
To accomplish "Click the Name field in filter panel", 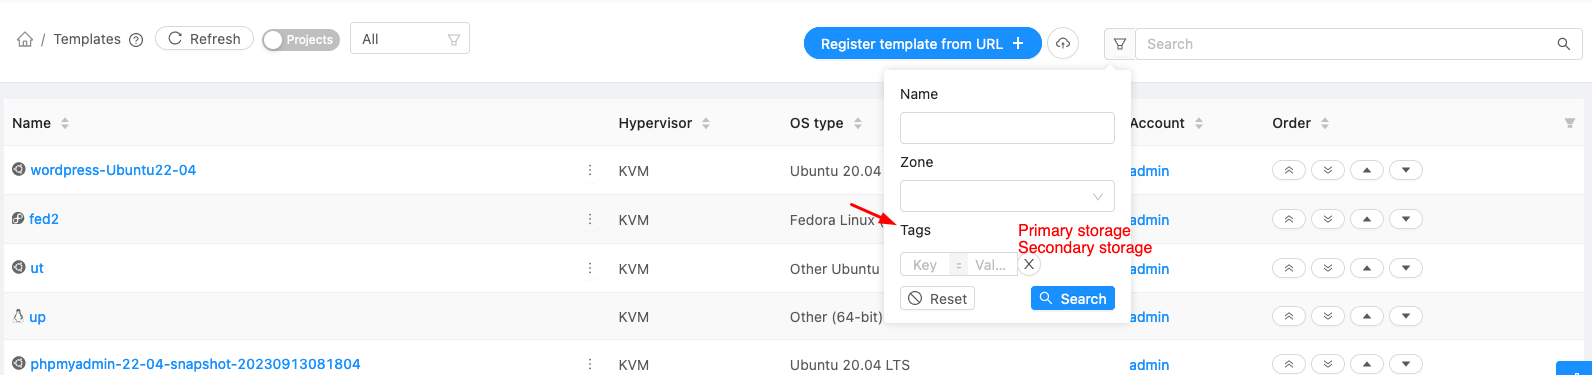I will 1007,128.
